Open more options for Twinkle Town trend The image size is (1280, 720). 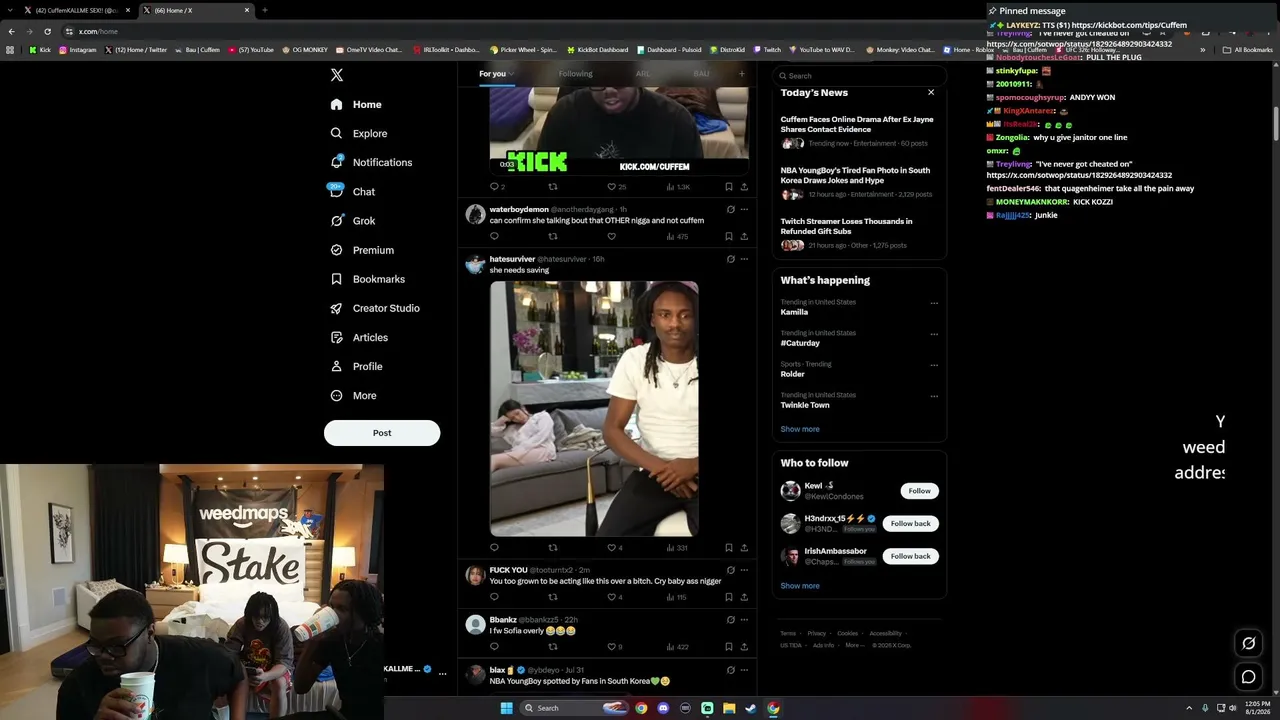(934, 396)
